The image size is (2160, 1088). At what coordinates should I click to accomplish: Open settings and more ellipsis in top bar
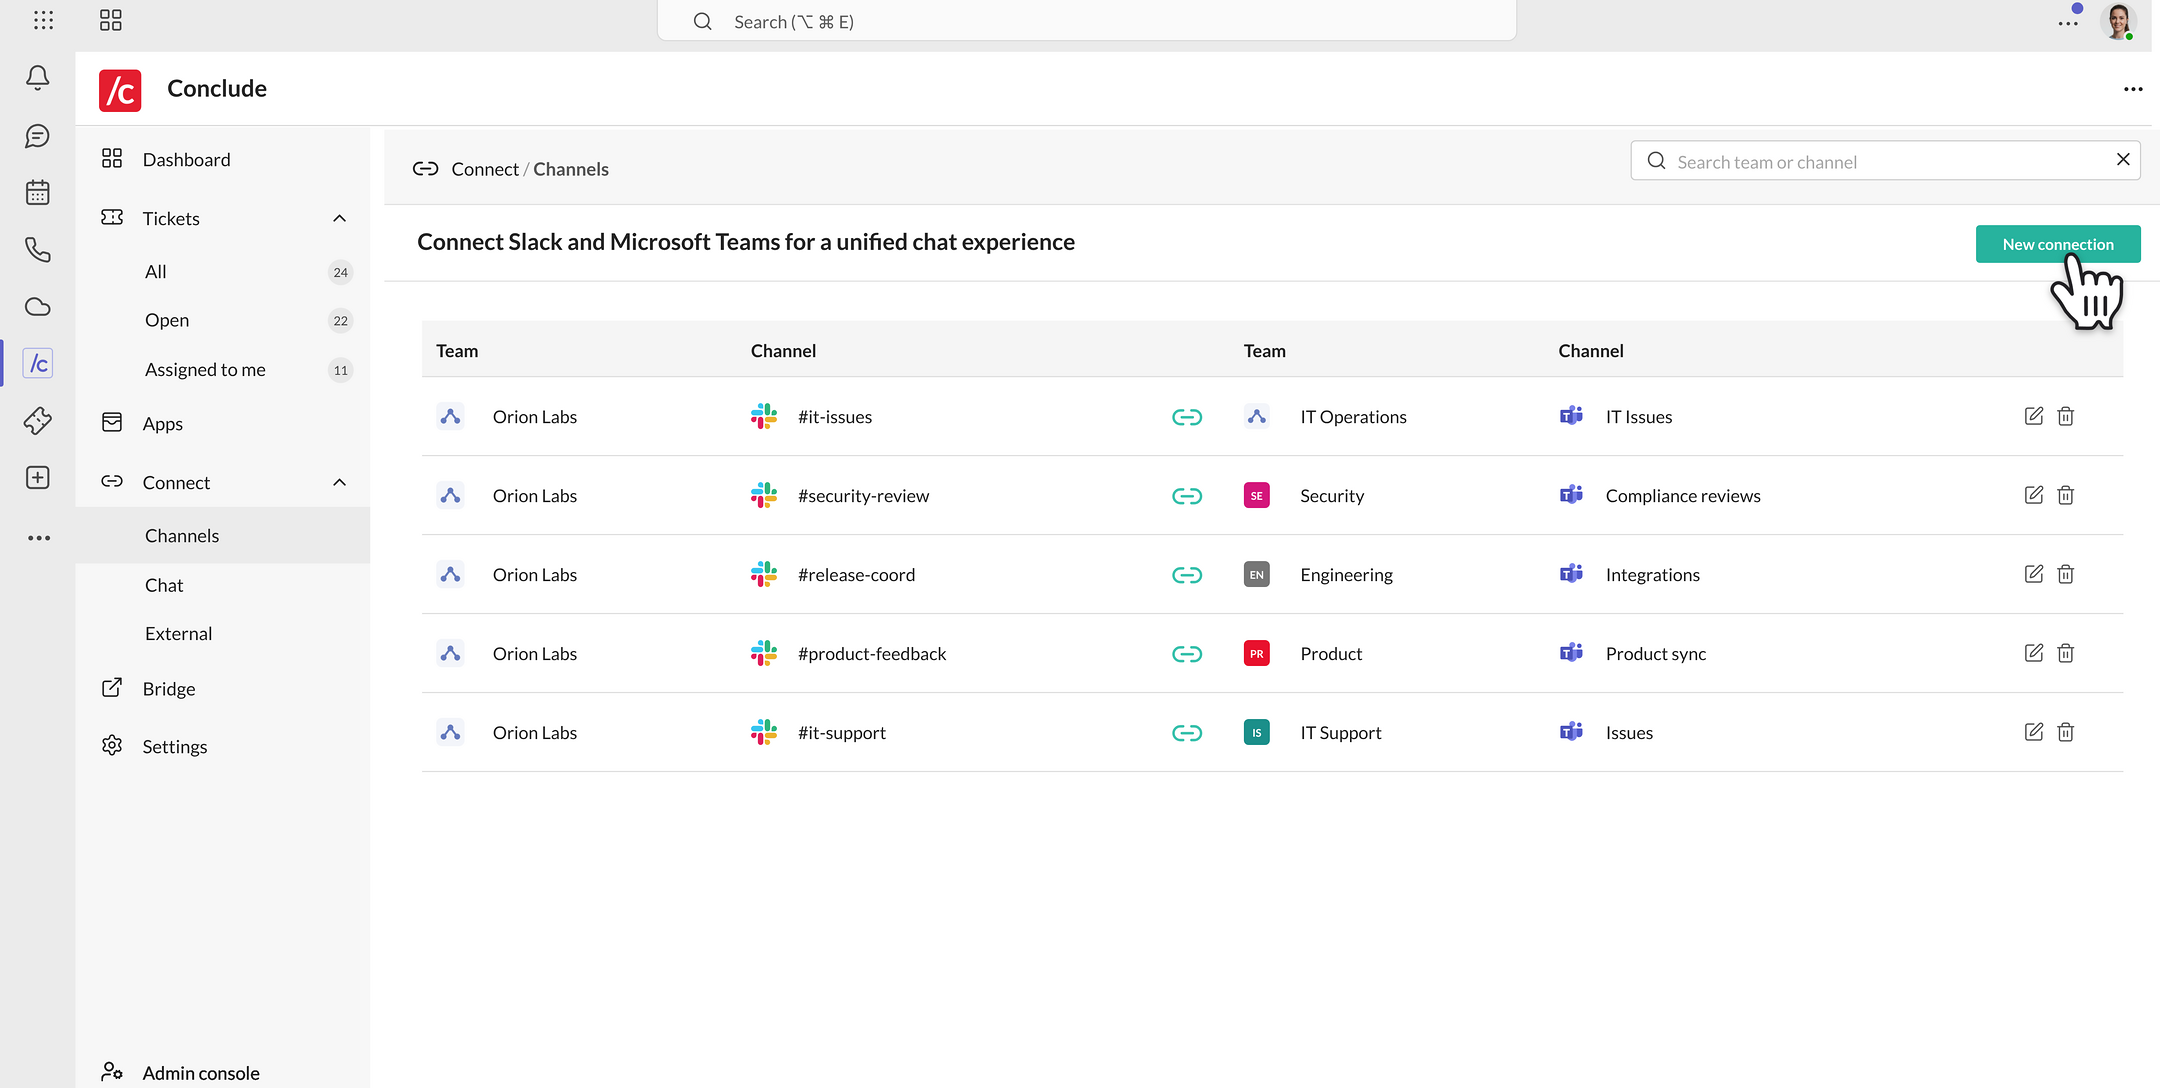click(2068, 22)
